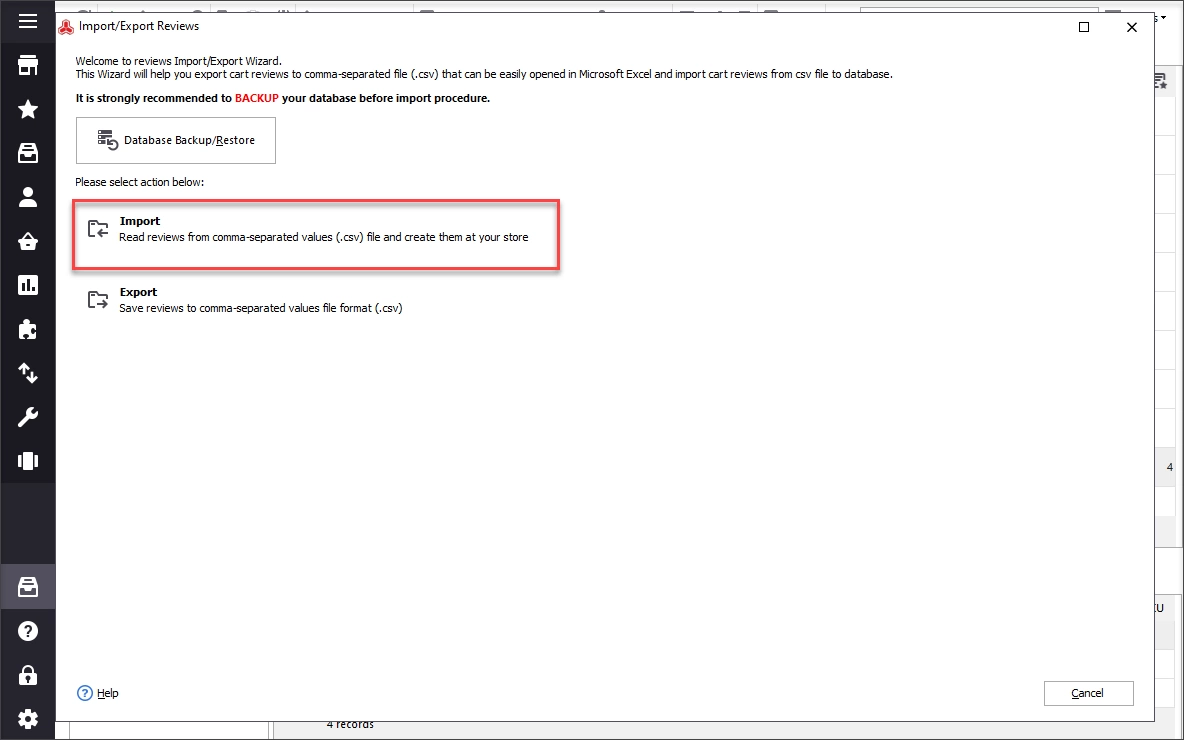Click the Database Backup/Restore button

pos(176,140)
